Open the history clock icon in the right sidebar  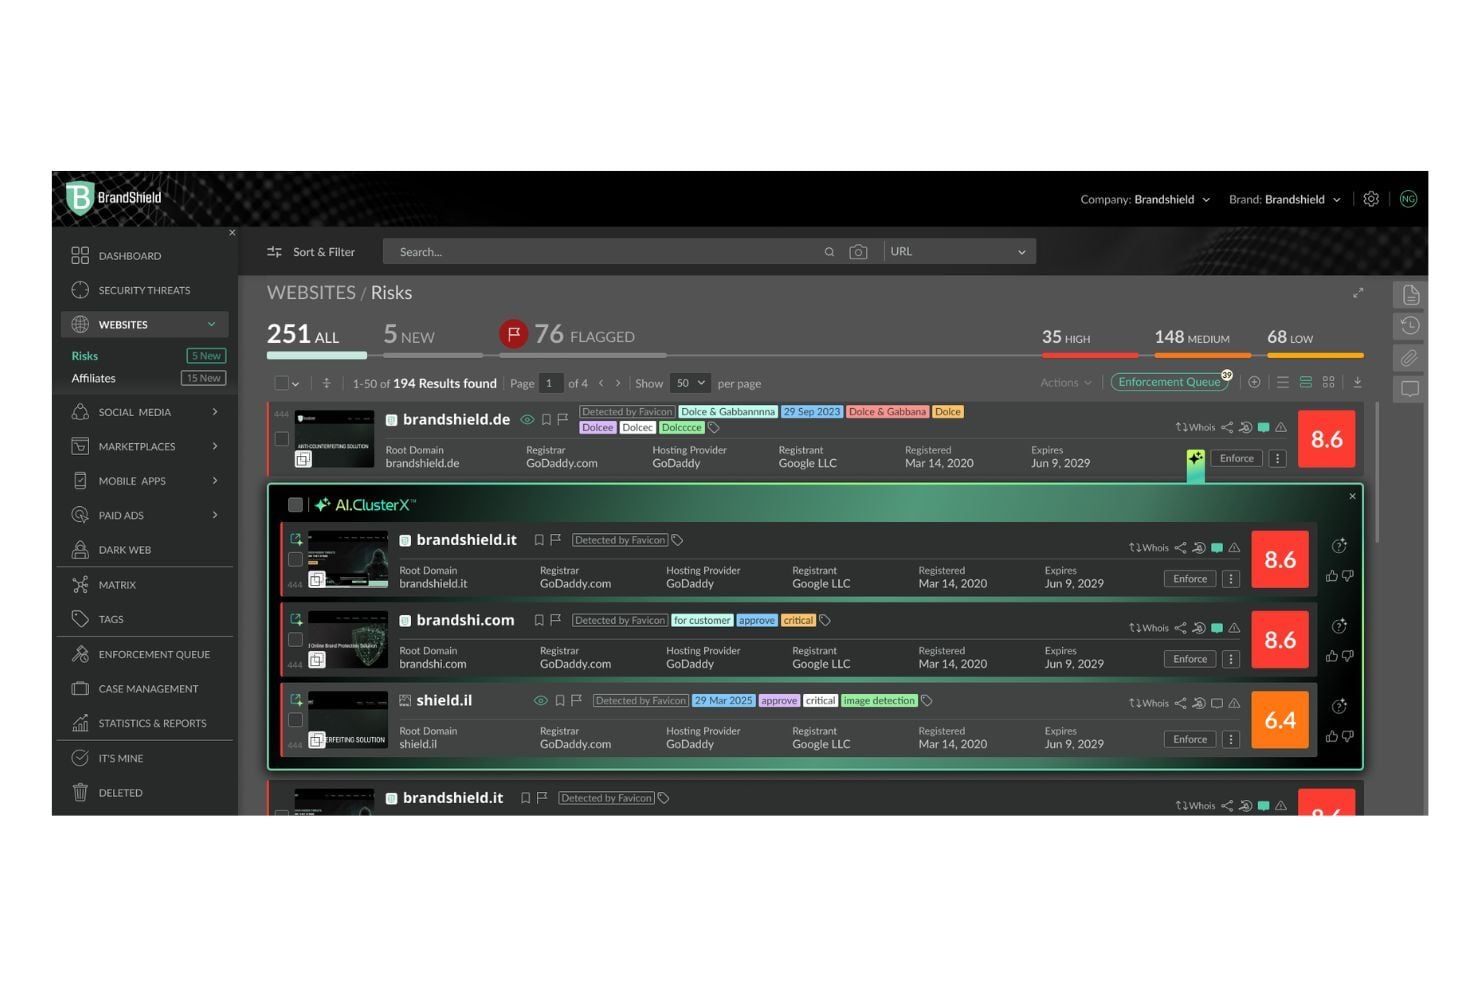(x=1410, y=325)
